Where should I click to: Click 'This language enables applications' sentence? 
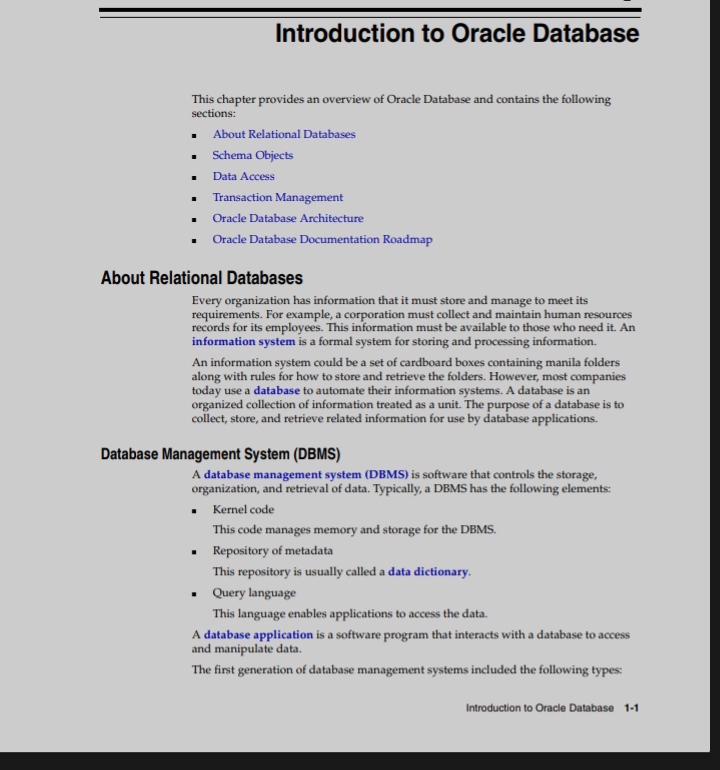pos(350,614)
